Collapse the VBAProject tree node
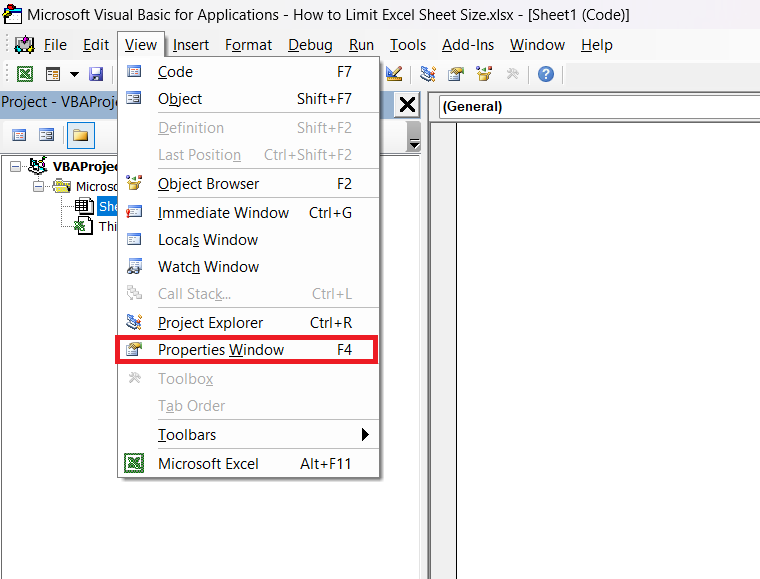 16,167
